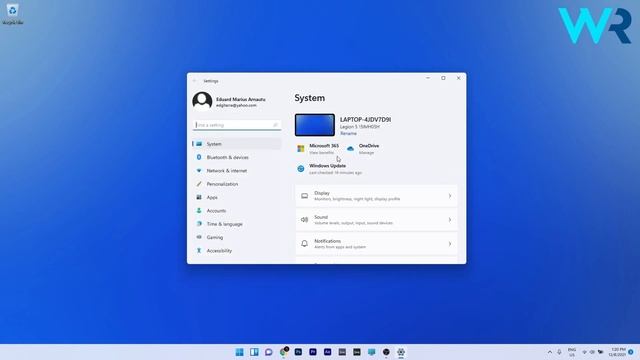This screenshot has height=360, width=640.
Task: Click the chevron on the Notifications row
Action: [x=450, y=244]
